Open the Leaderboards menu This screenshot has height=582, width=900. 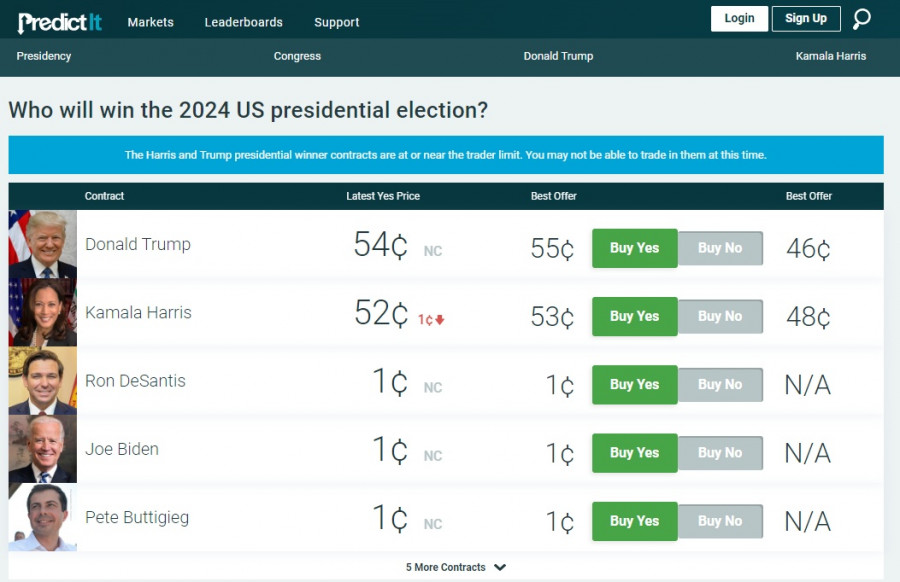click(x=243, y=22)
